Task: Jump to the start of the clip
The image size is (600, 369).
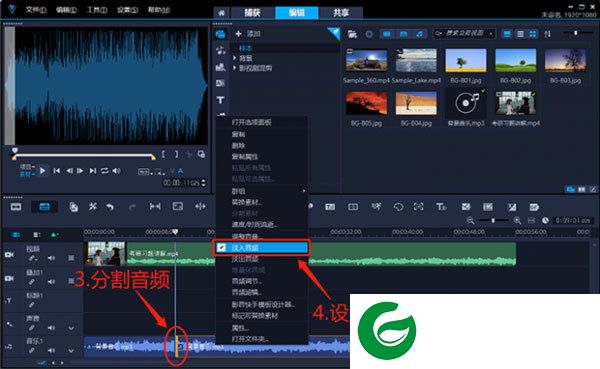Action: [x=57, y=171]
